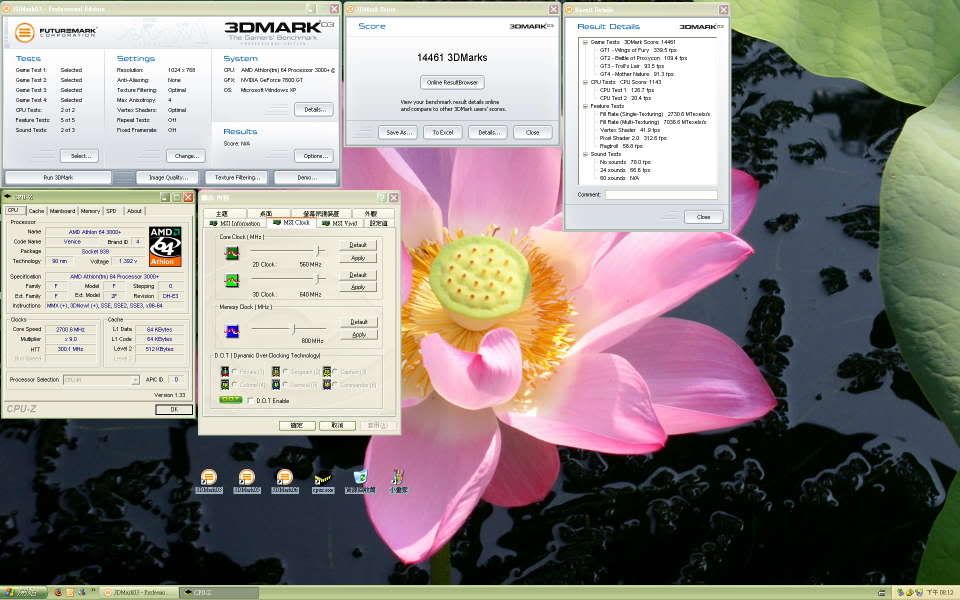Click the 2D core clock graph icon

(x=232, y=253)
